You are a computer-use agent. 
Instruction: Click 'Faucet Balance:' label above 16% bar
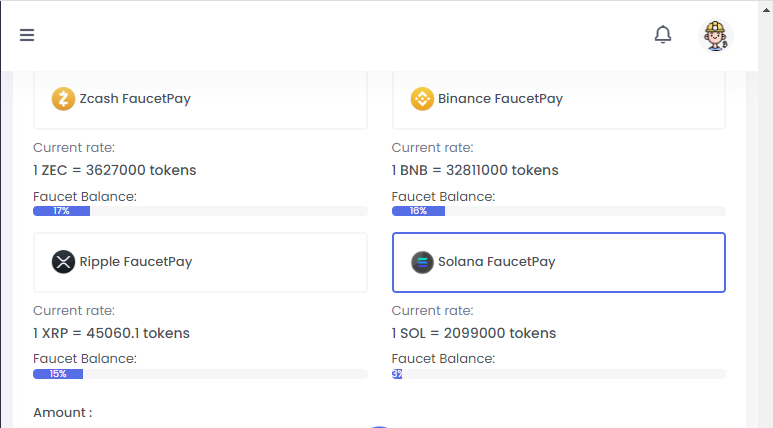[x=443, y=196]
